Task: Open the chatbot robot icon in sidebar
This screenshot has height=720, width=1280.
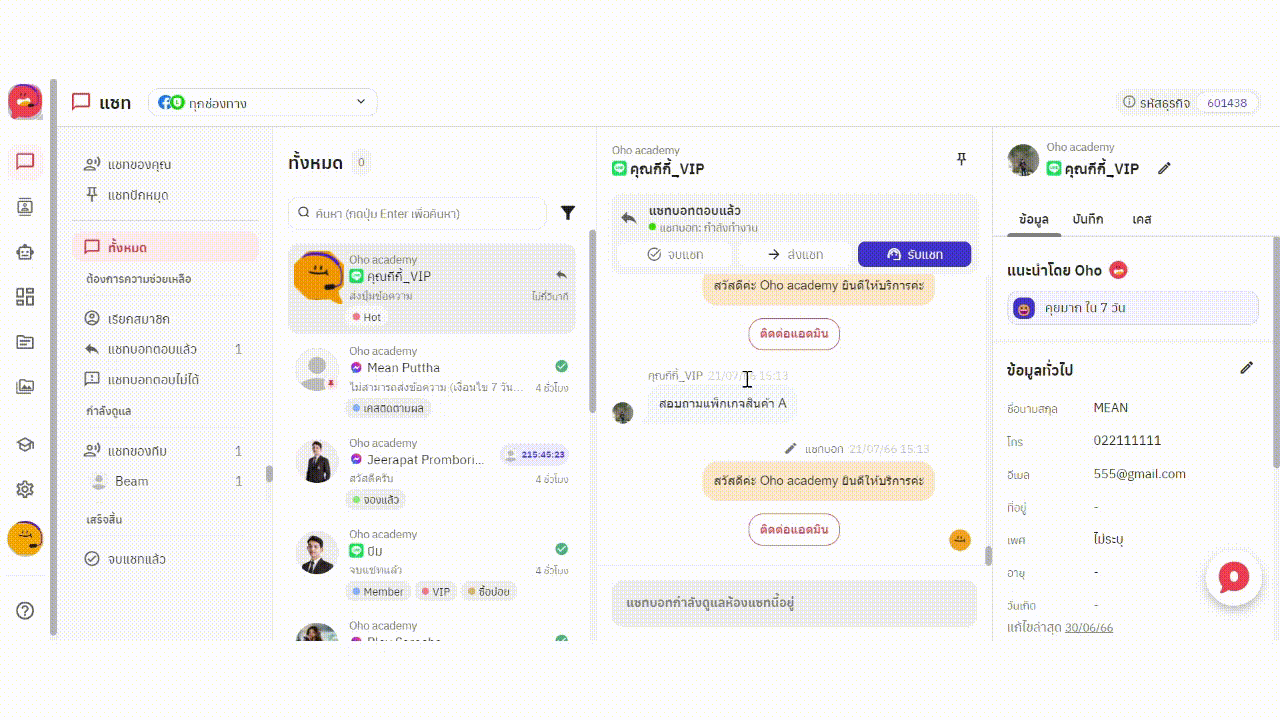Action: point(25,252)
